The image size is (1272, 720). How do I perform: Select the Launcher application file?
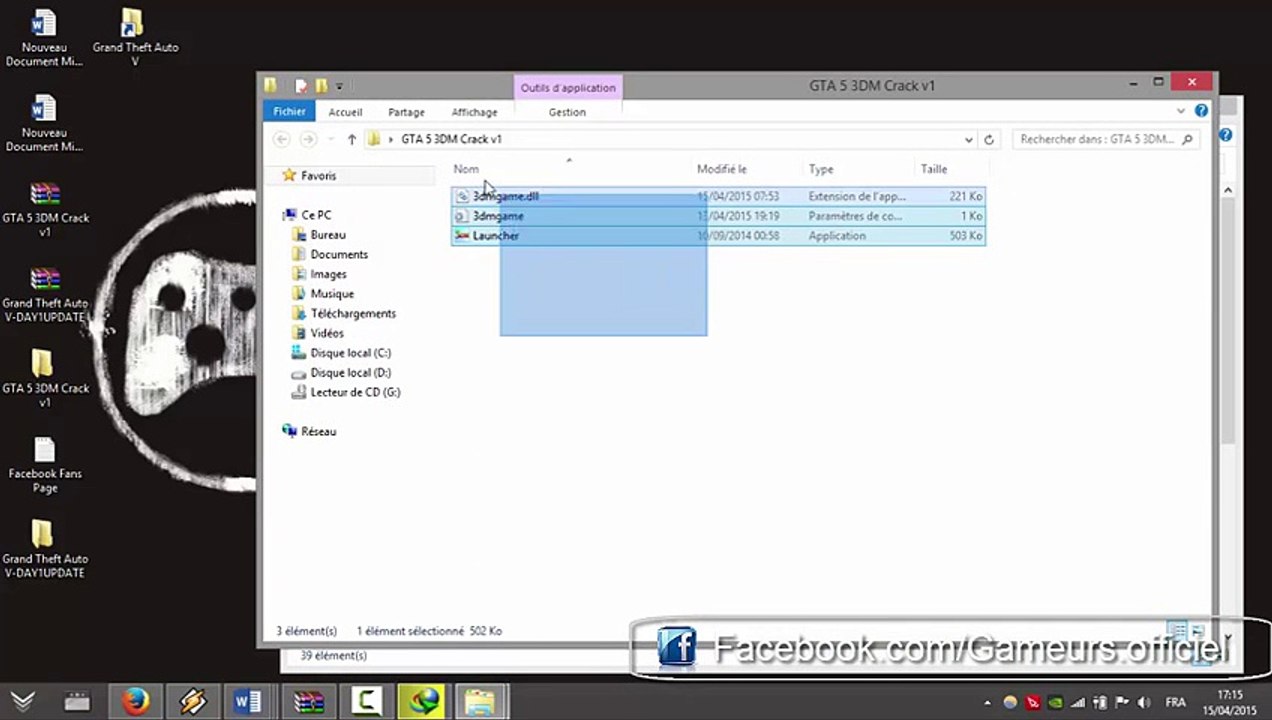(718, 236)
